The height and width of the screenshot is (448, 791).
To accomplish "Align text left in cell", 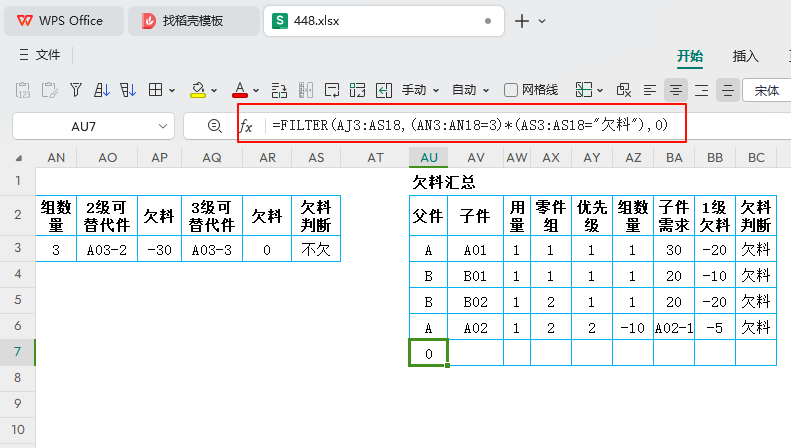I will 650,90.
